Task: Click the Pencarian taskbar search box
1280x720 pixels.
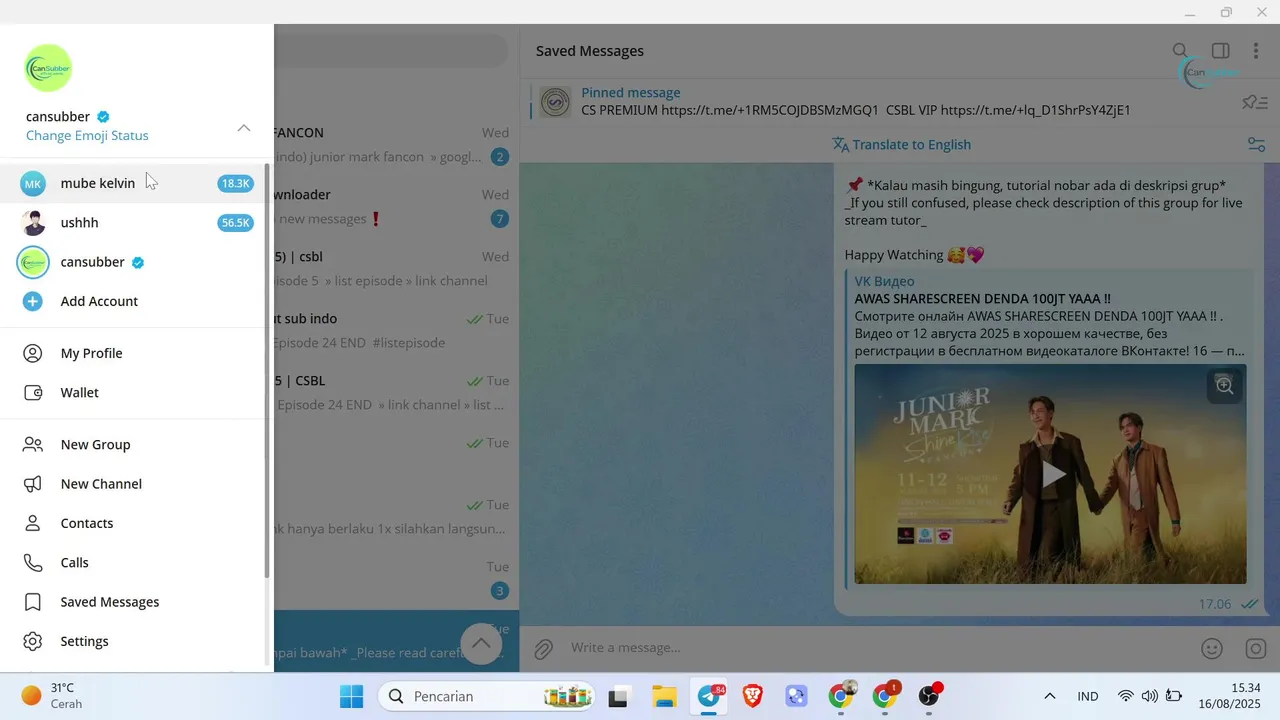Action: 486,696
